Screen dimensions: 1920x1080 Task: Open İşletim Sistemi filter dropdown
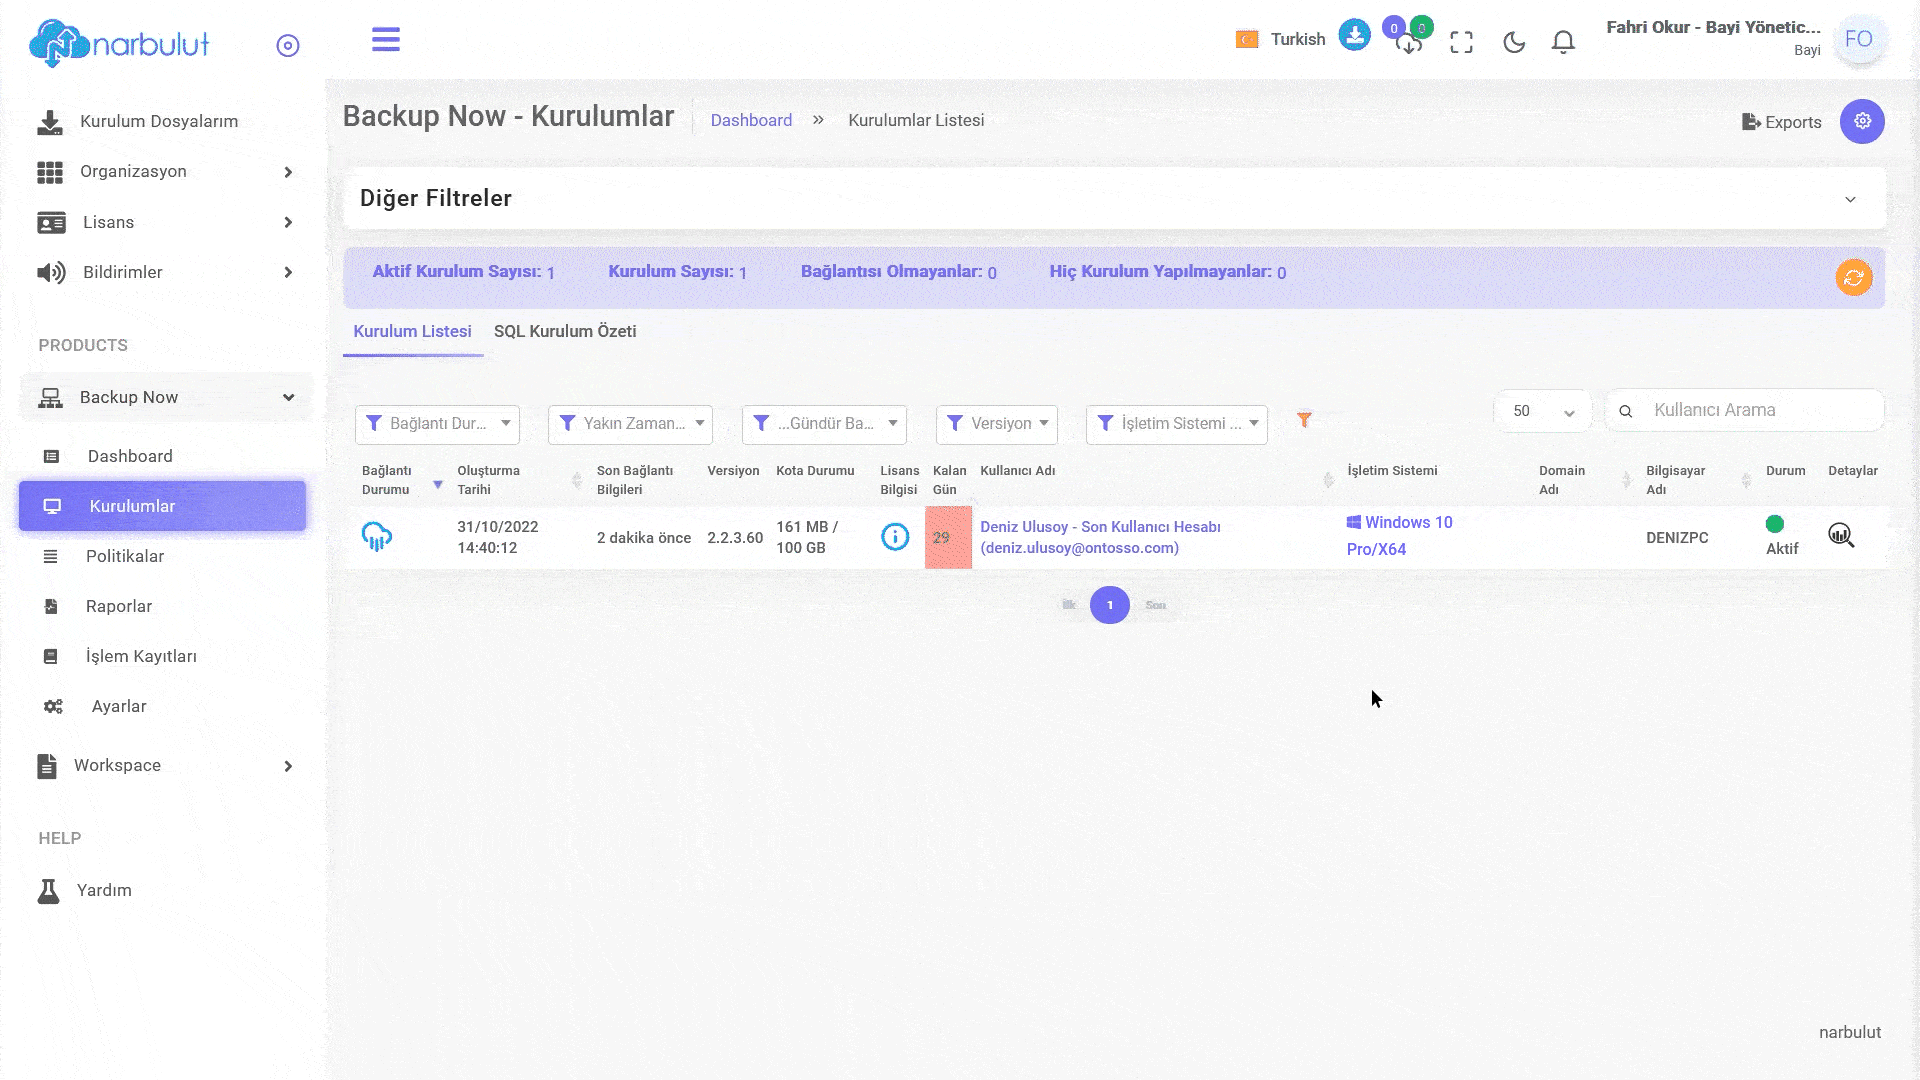point(1177,424)
